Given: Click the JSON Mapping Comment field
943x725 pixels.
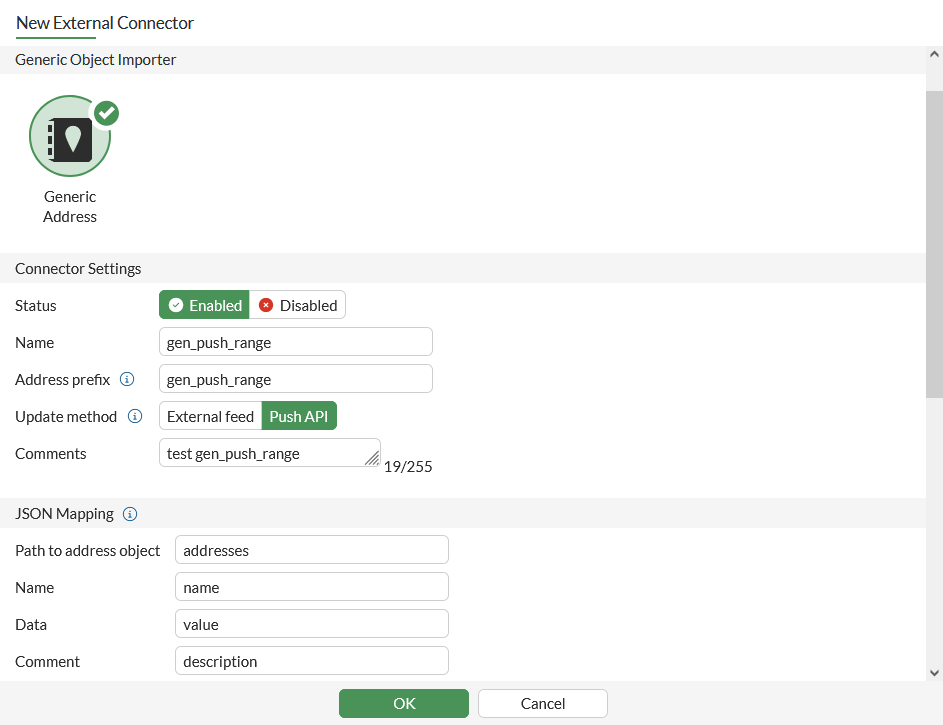Looking at the screenshot, I should tap(312, 661).
